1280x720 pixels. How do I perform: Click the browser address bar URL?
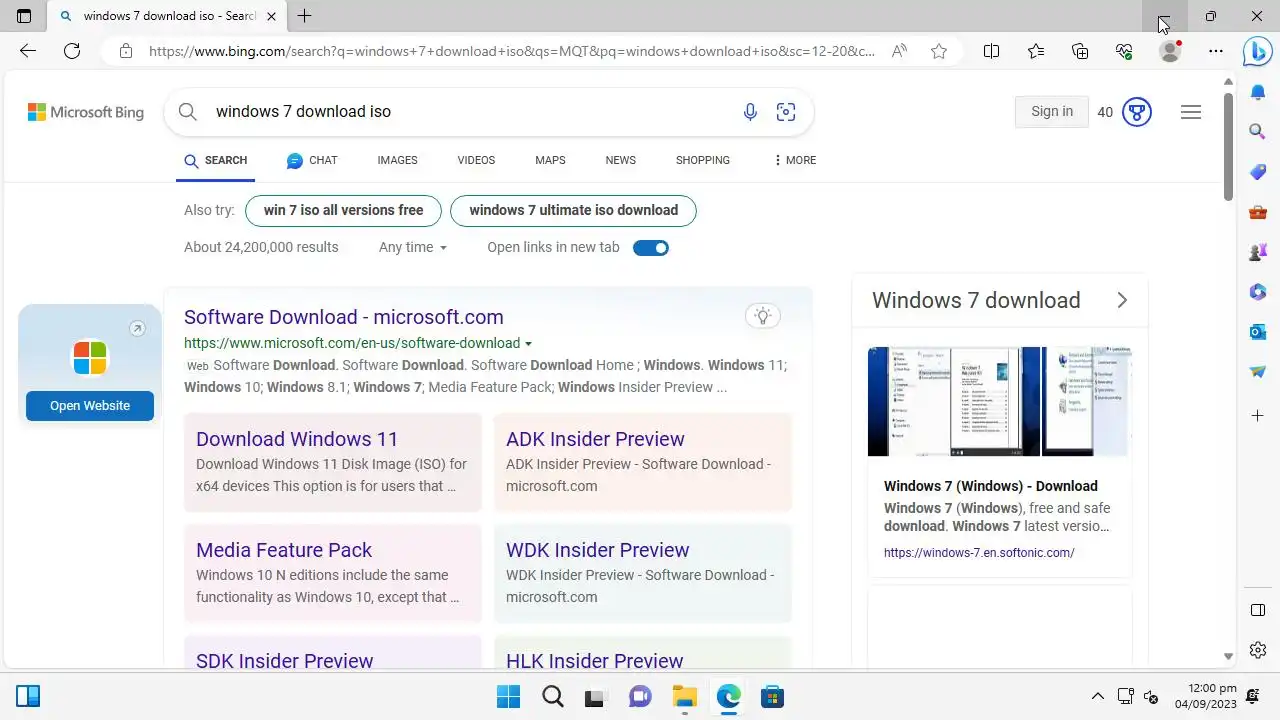[512, 51]
